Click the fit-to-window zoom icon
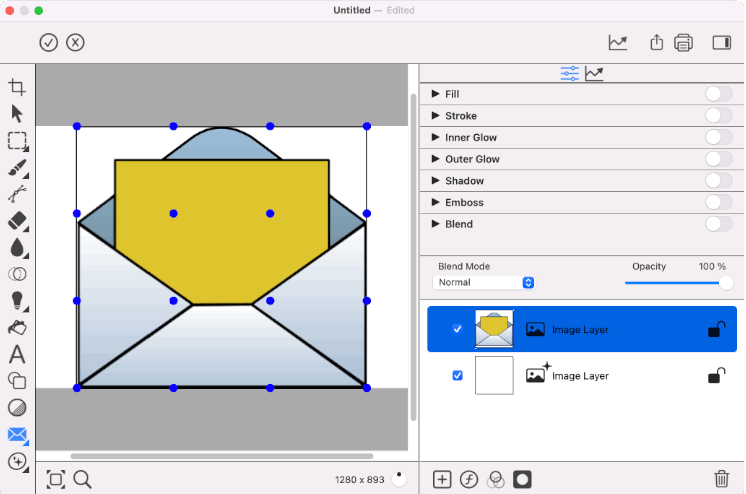Image resolution: width=746 pixels, height=494 pixels. coord(56,479)
